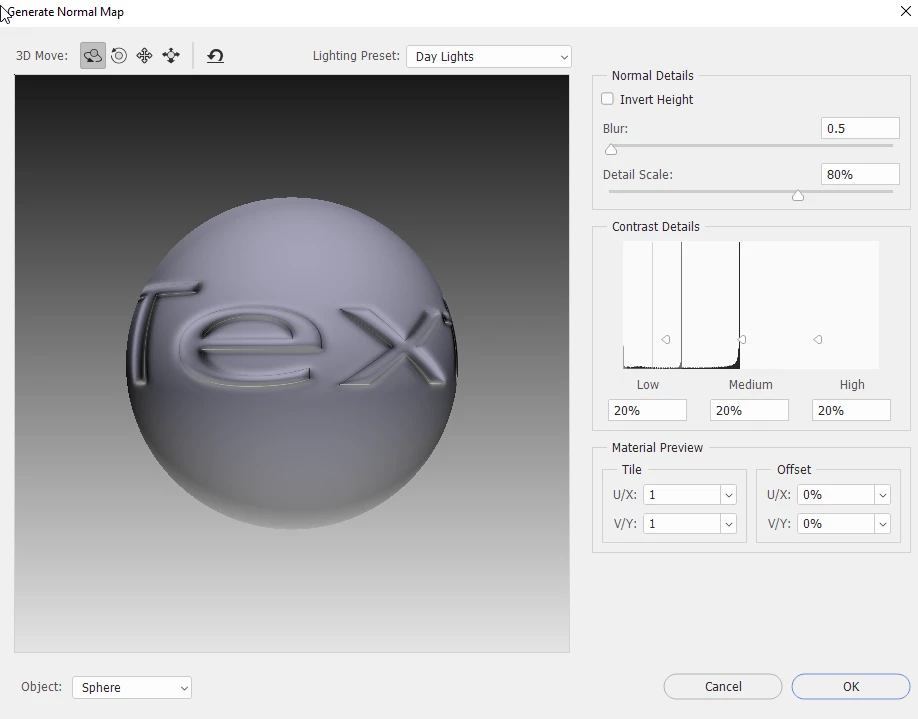The image size is (918, 719).
Task: Click the Invert Height label text
Action: coord(656,100)
